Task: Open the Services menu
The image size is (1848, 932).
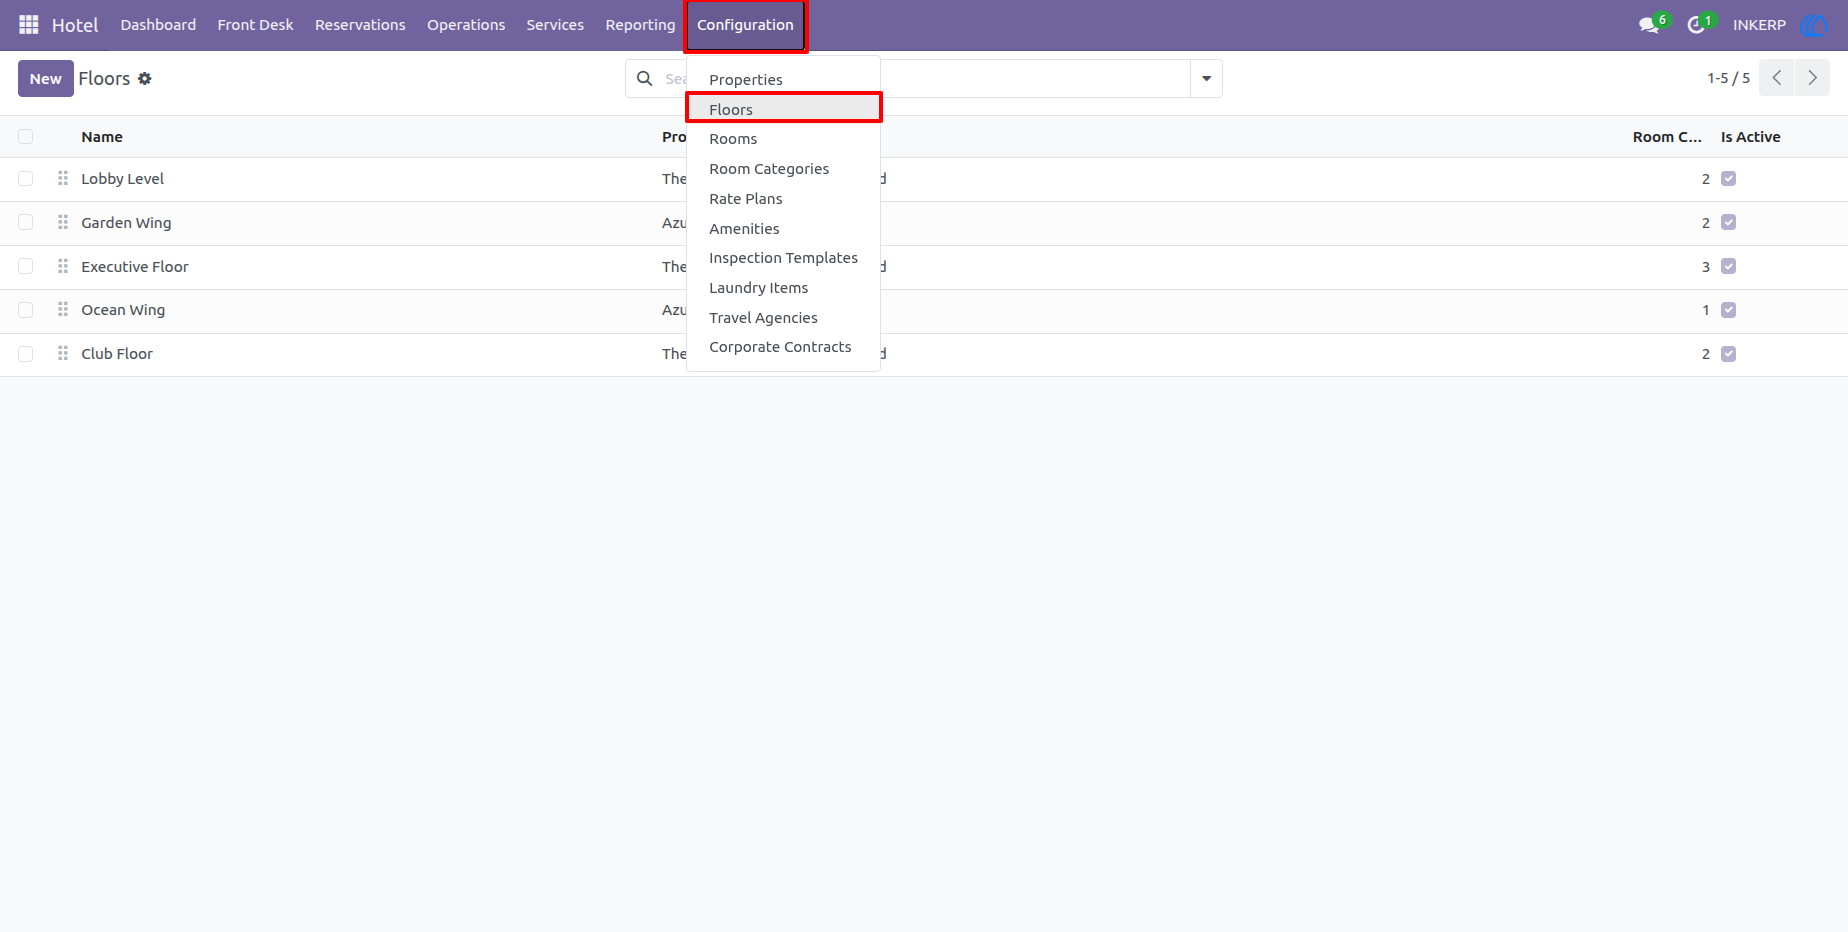Action: 555,25
